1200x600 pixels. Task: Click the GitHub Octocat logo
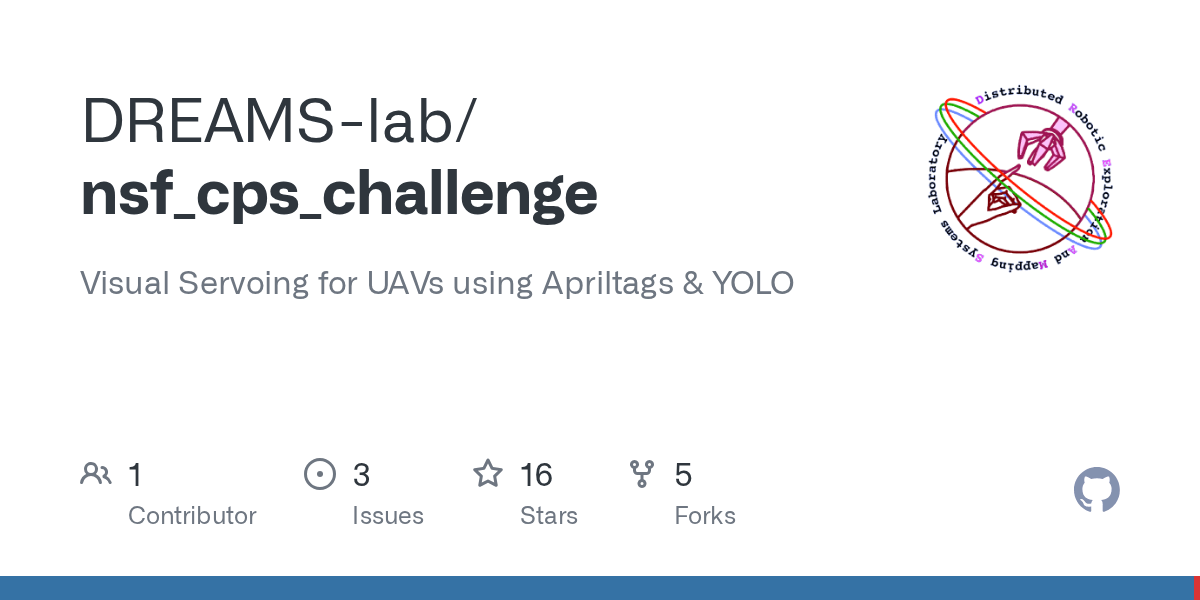[1096, 490]
